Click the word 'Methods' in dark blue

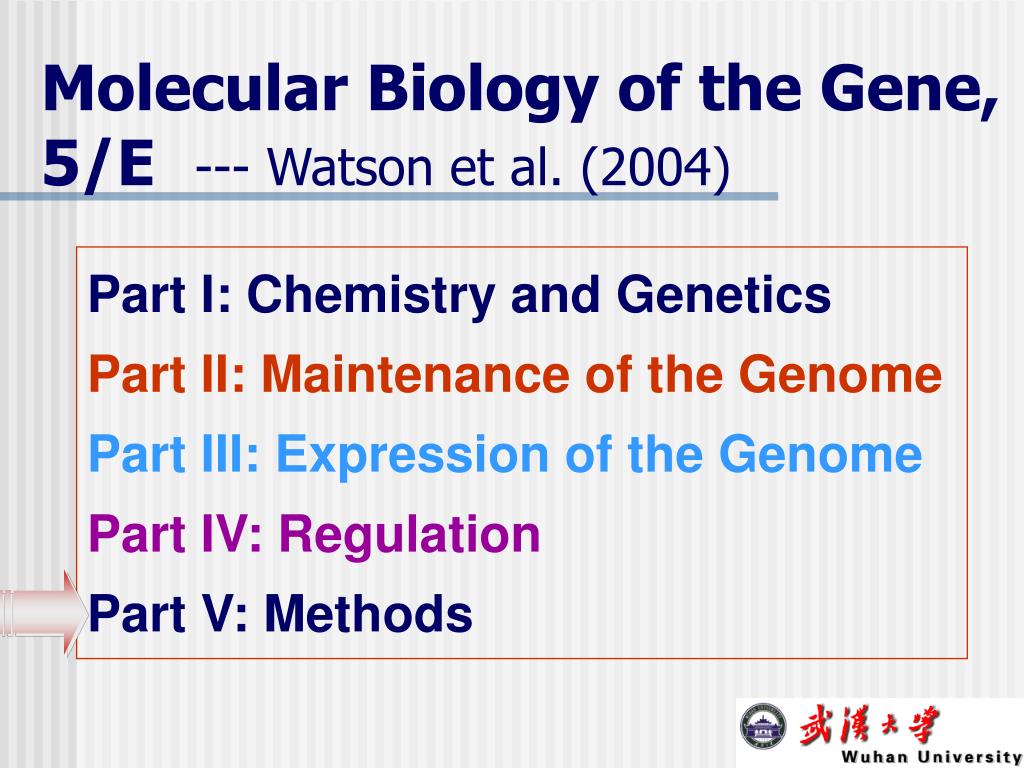point(368,613)
